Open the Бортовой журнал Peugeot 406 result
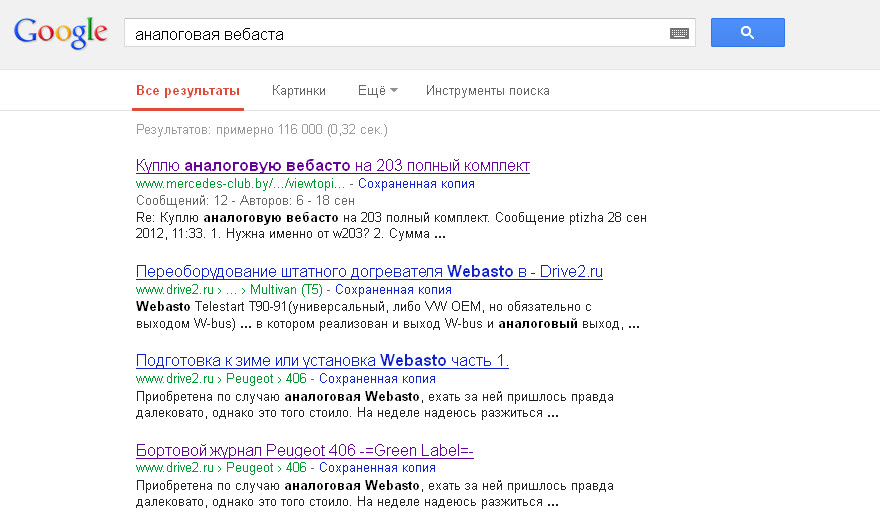This screenshot has width=880, height=526. click(304, 450)
